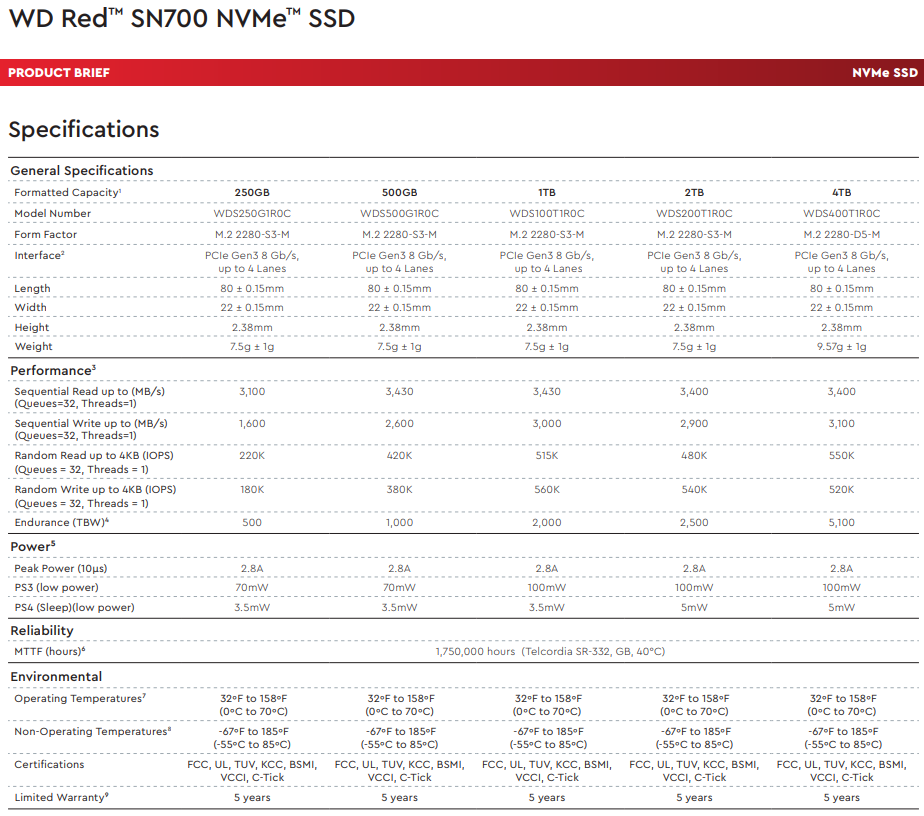The width and height of the screenshot is (924, 816).
Task: Click the "2,900" sequential write value
Action: coord(694,424)
